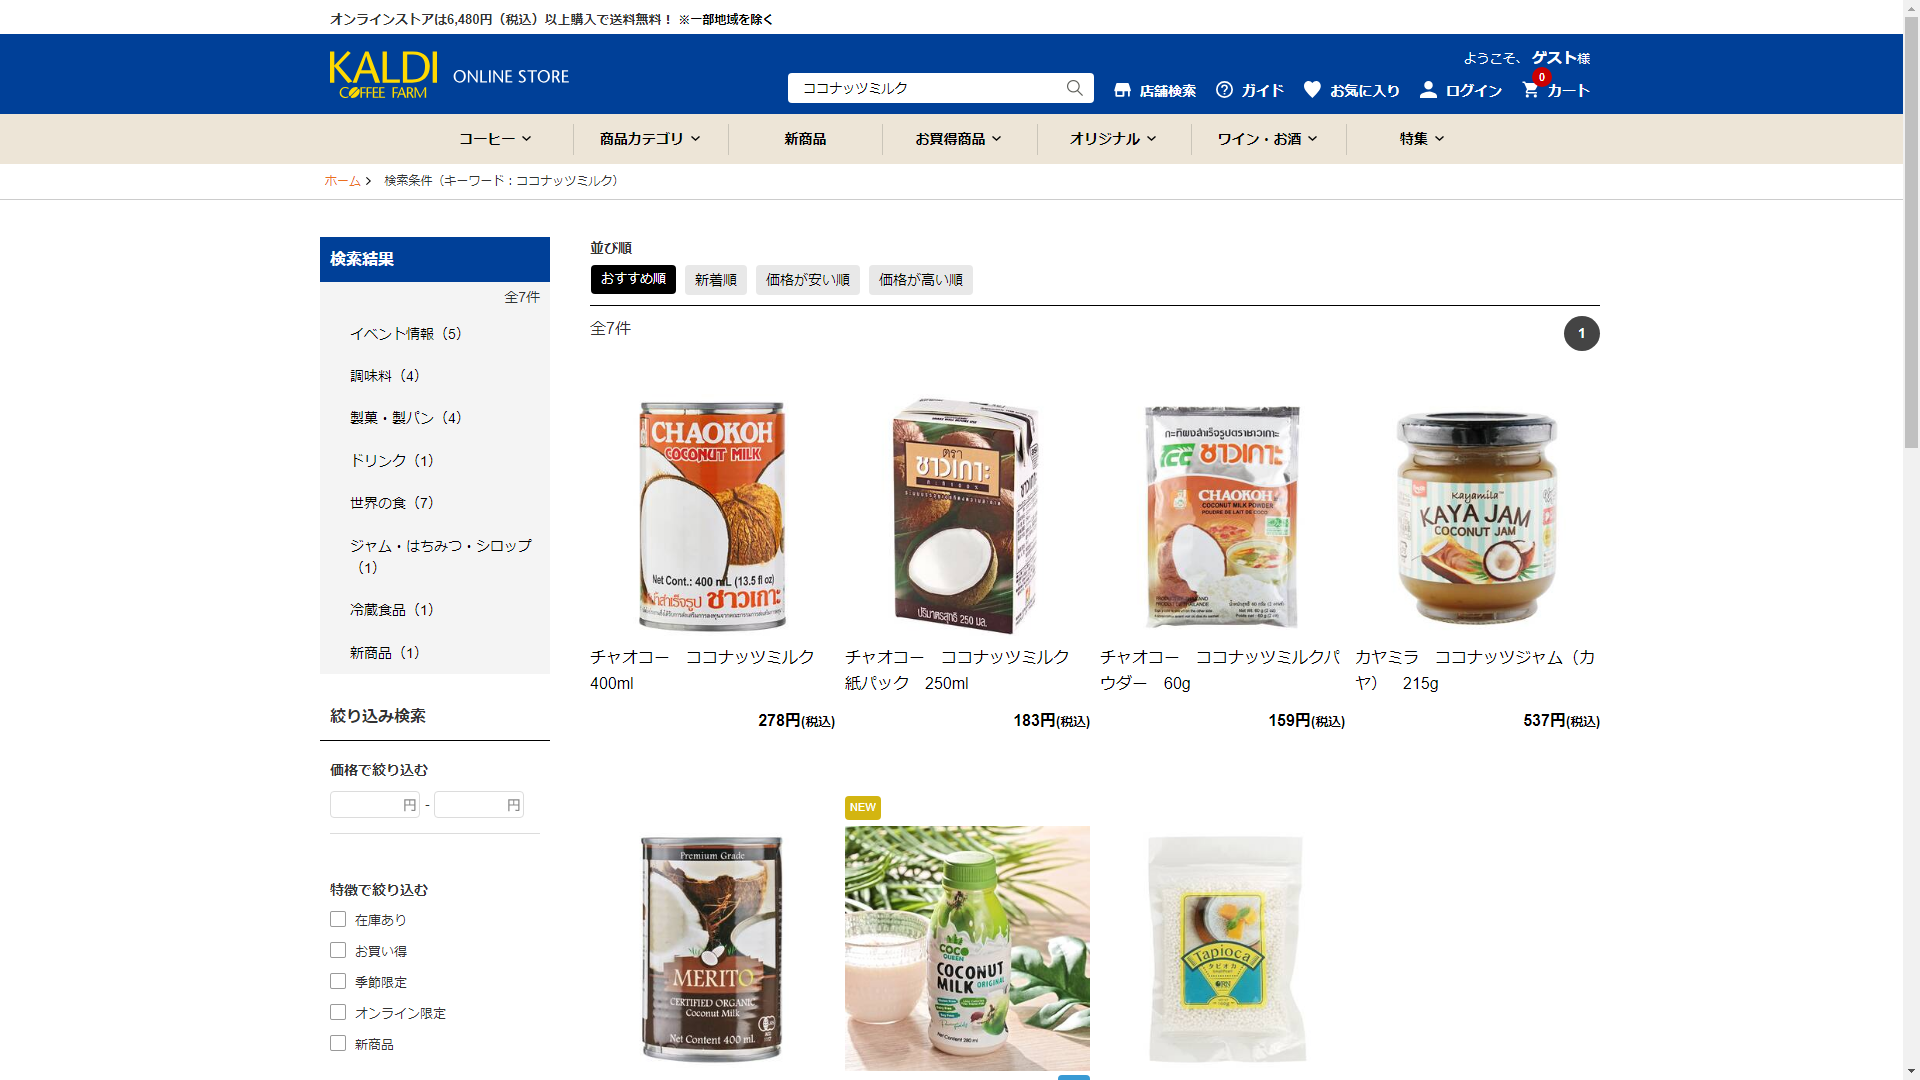1920x1080 pixels.
Task: Filter by 調味料 (4) category
Action: click(385, 376)
